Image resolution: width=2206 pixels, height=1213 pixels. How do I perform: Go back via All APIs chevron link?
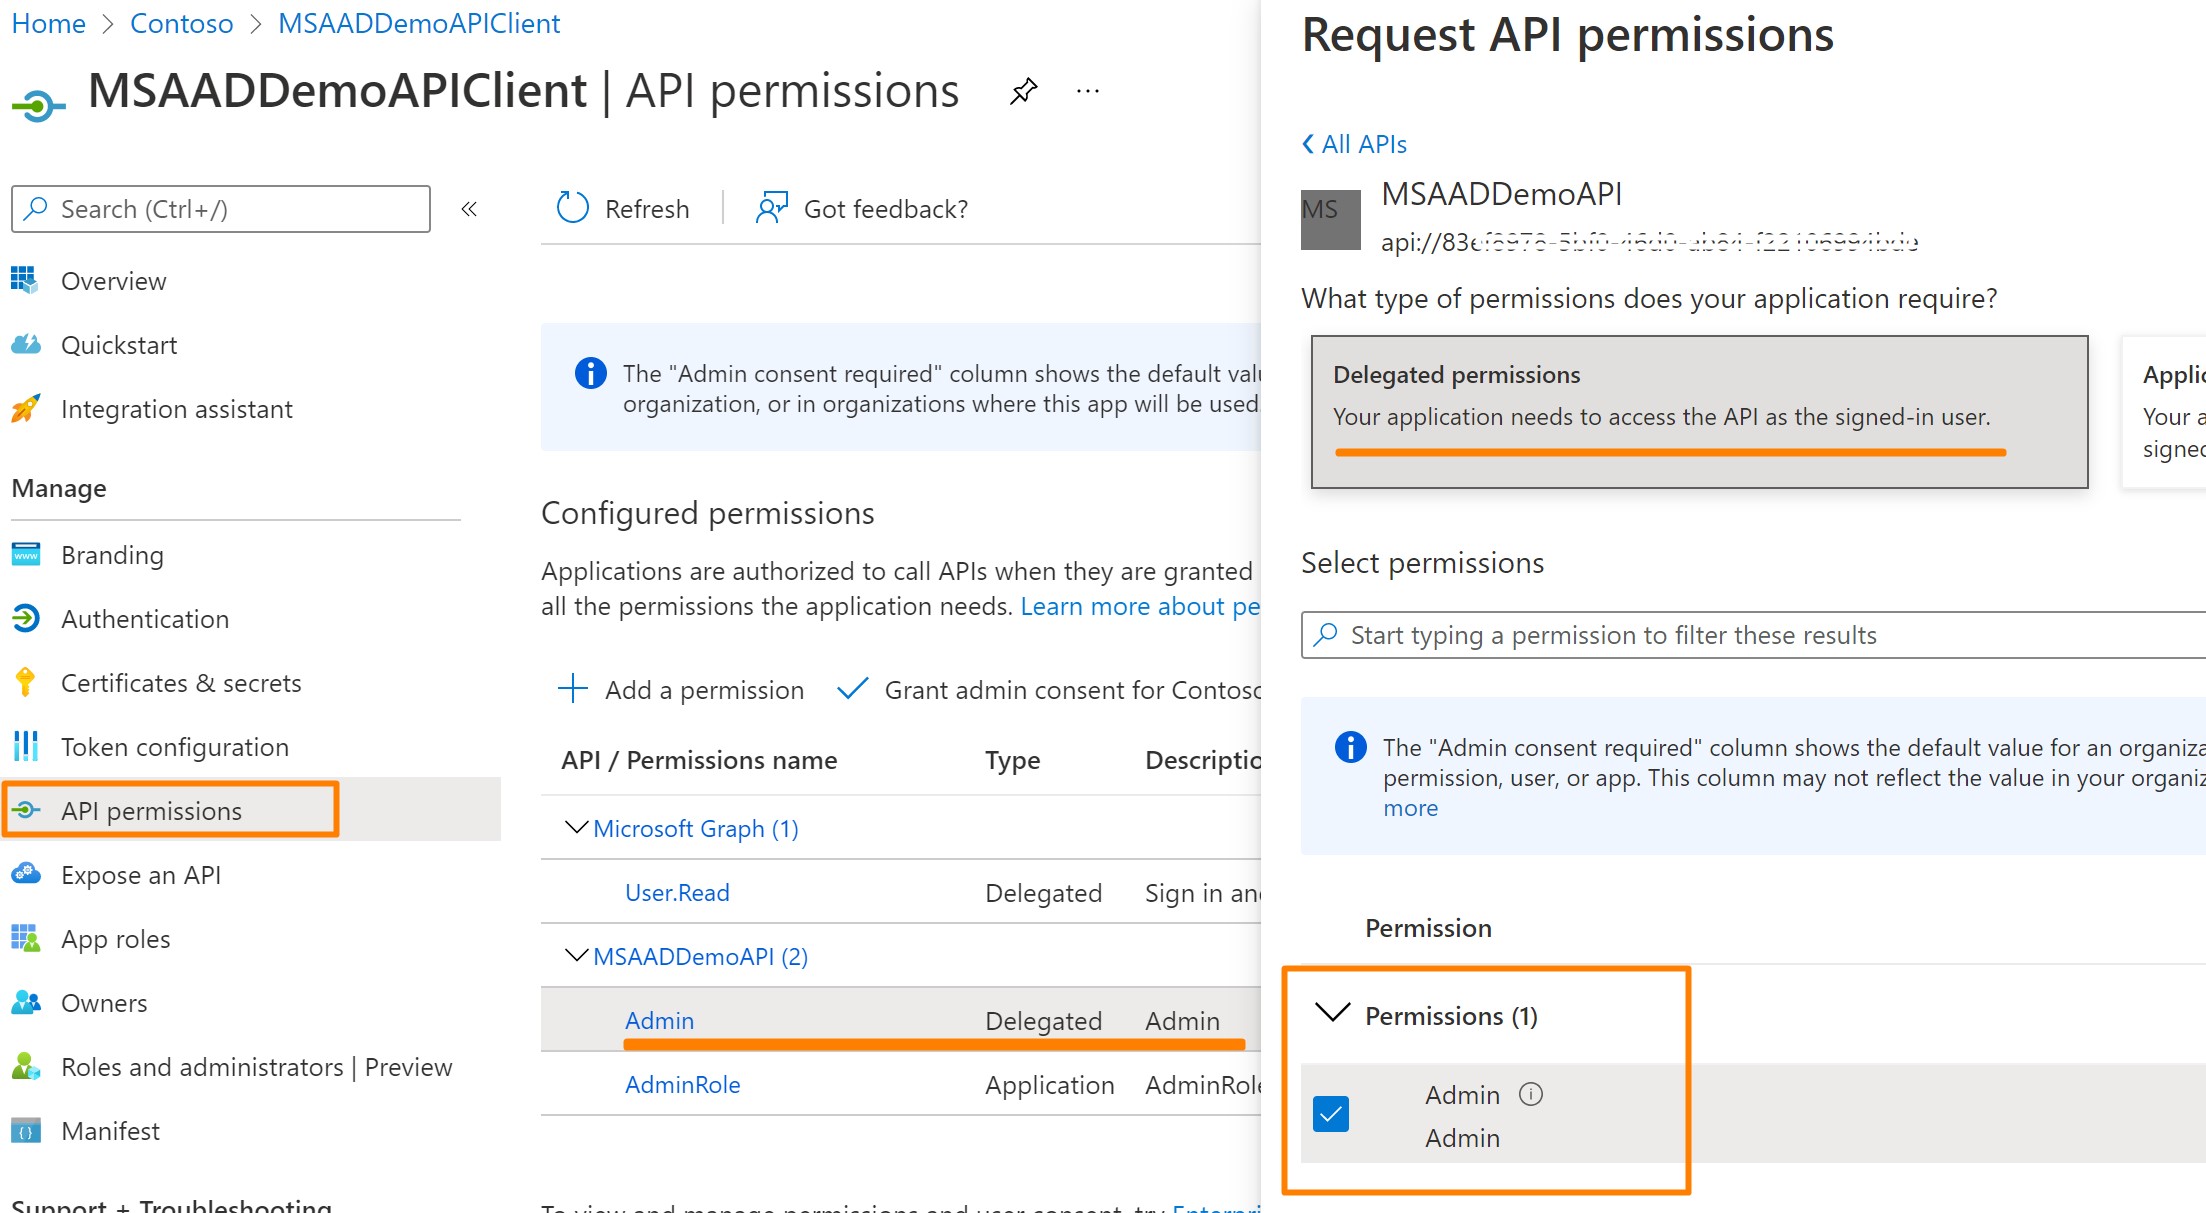point(1354,144)
